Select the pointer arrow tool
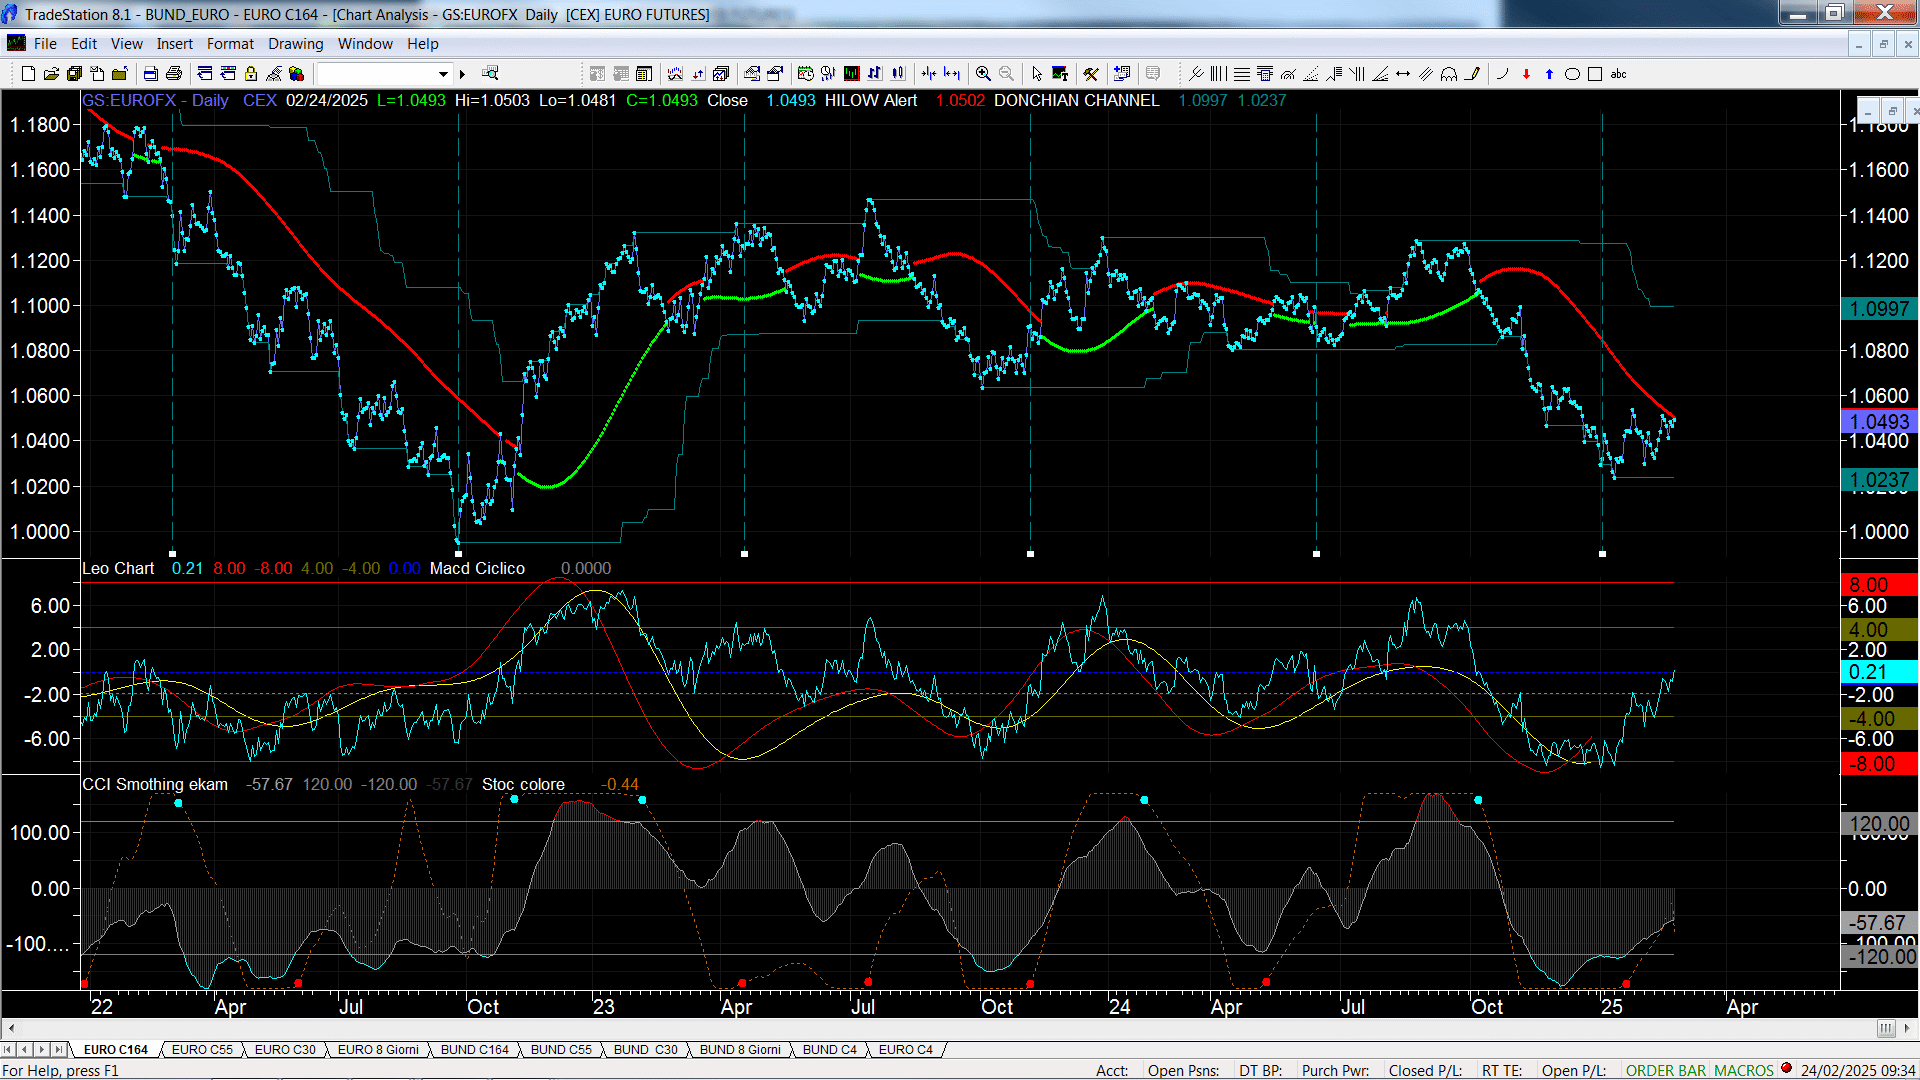Screen dimensions: 1920x1080 tap(1037, 74)
